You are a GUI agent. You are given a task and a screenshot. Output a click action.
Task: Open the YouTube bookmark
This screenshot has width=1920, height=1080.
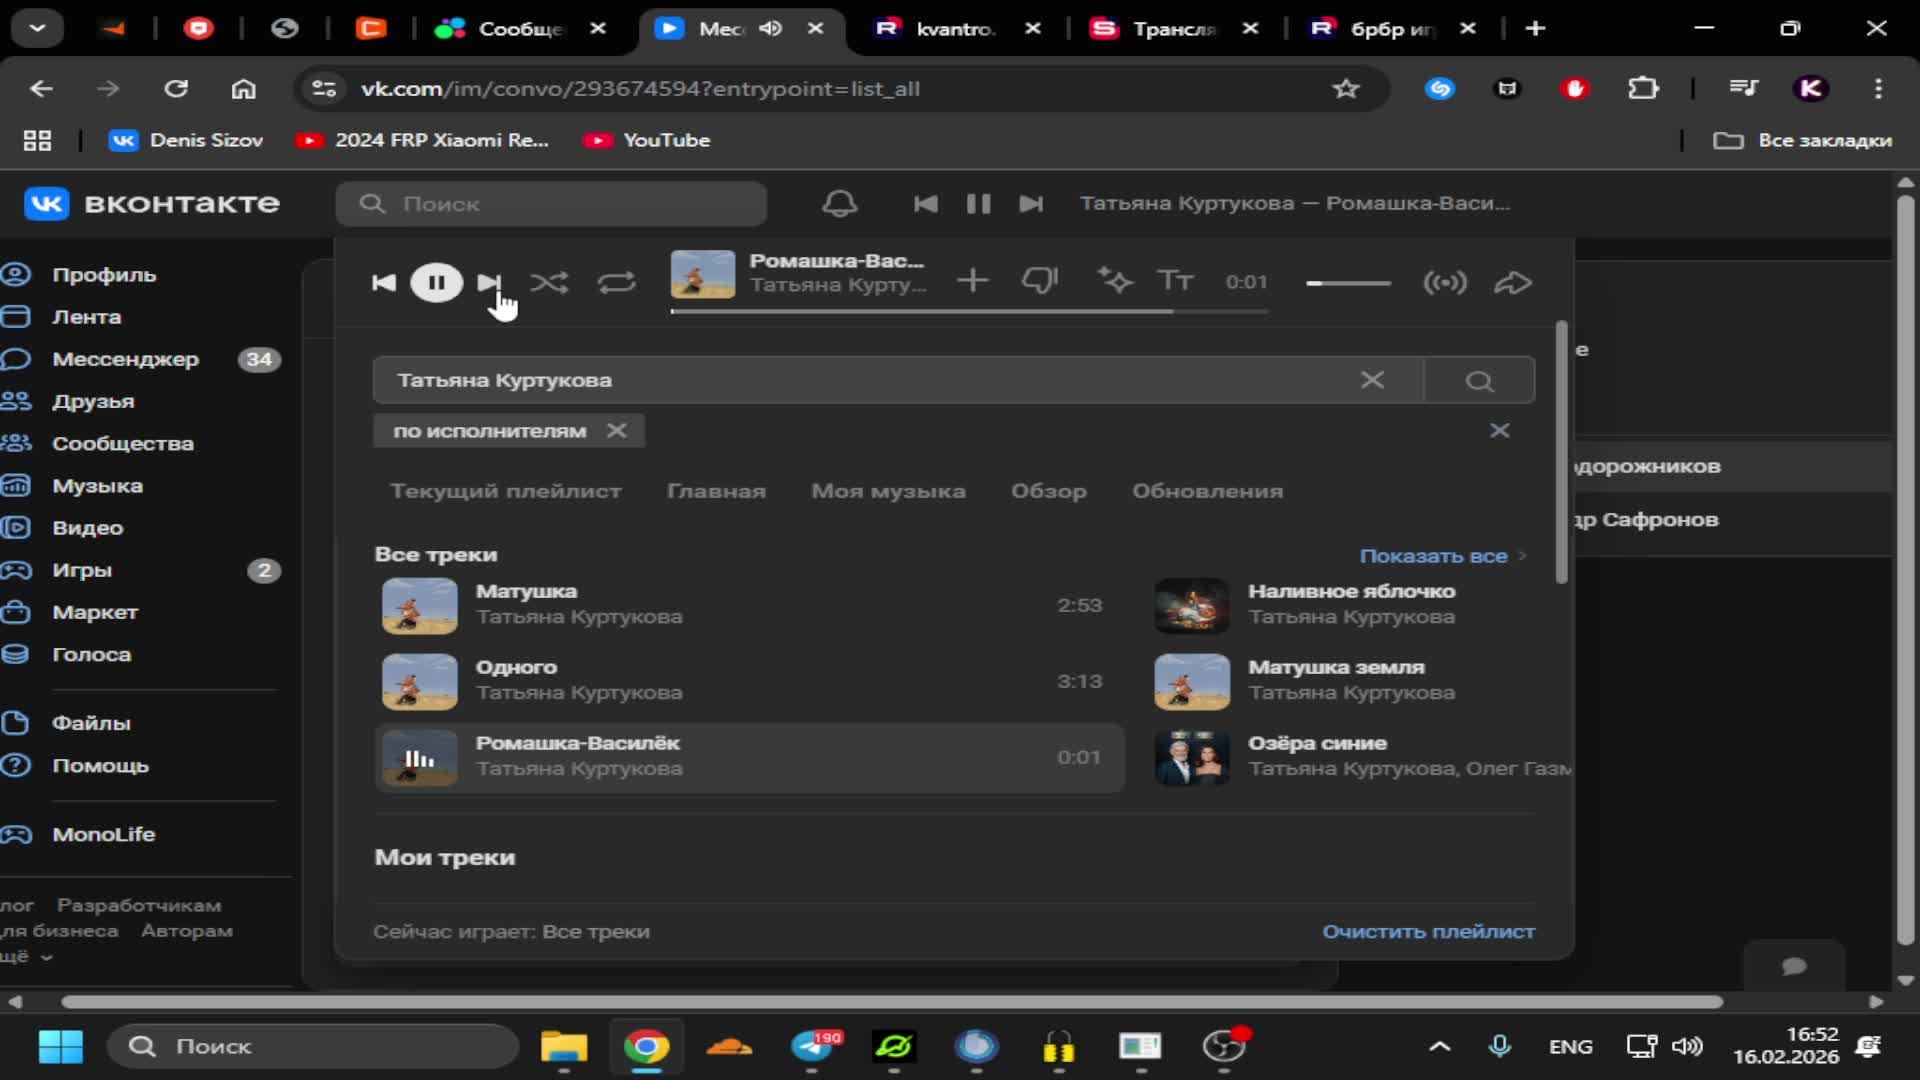tap(647, 141)
